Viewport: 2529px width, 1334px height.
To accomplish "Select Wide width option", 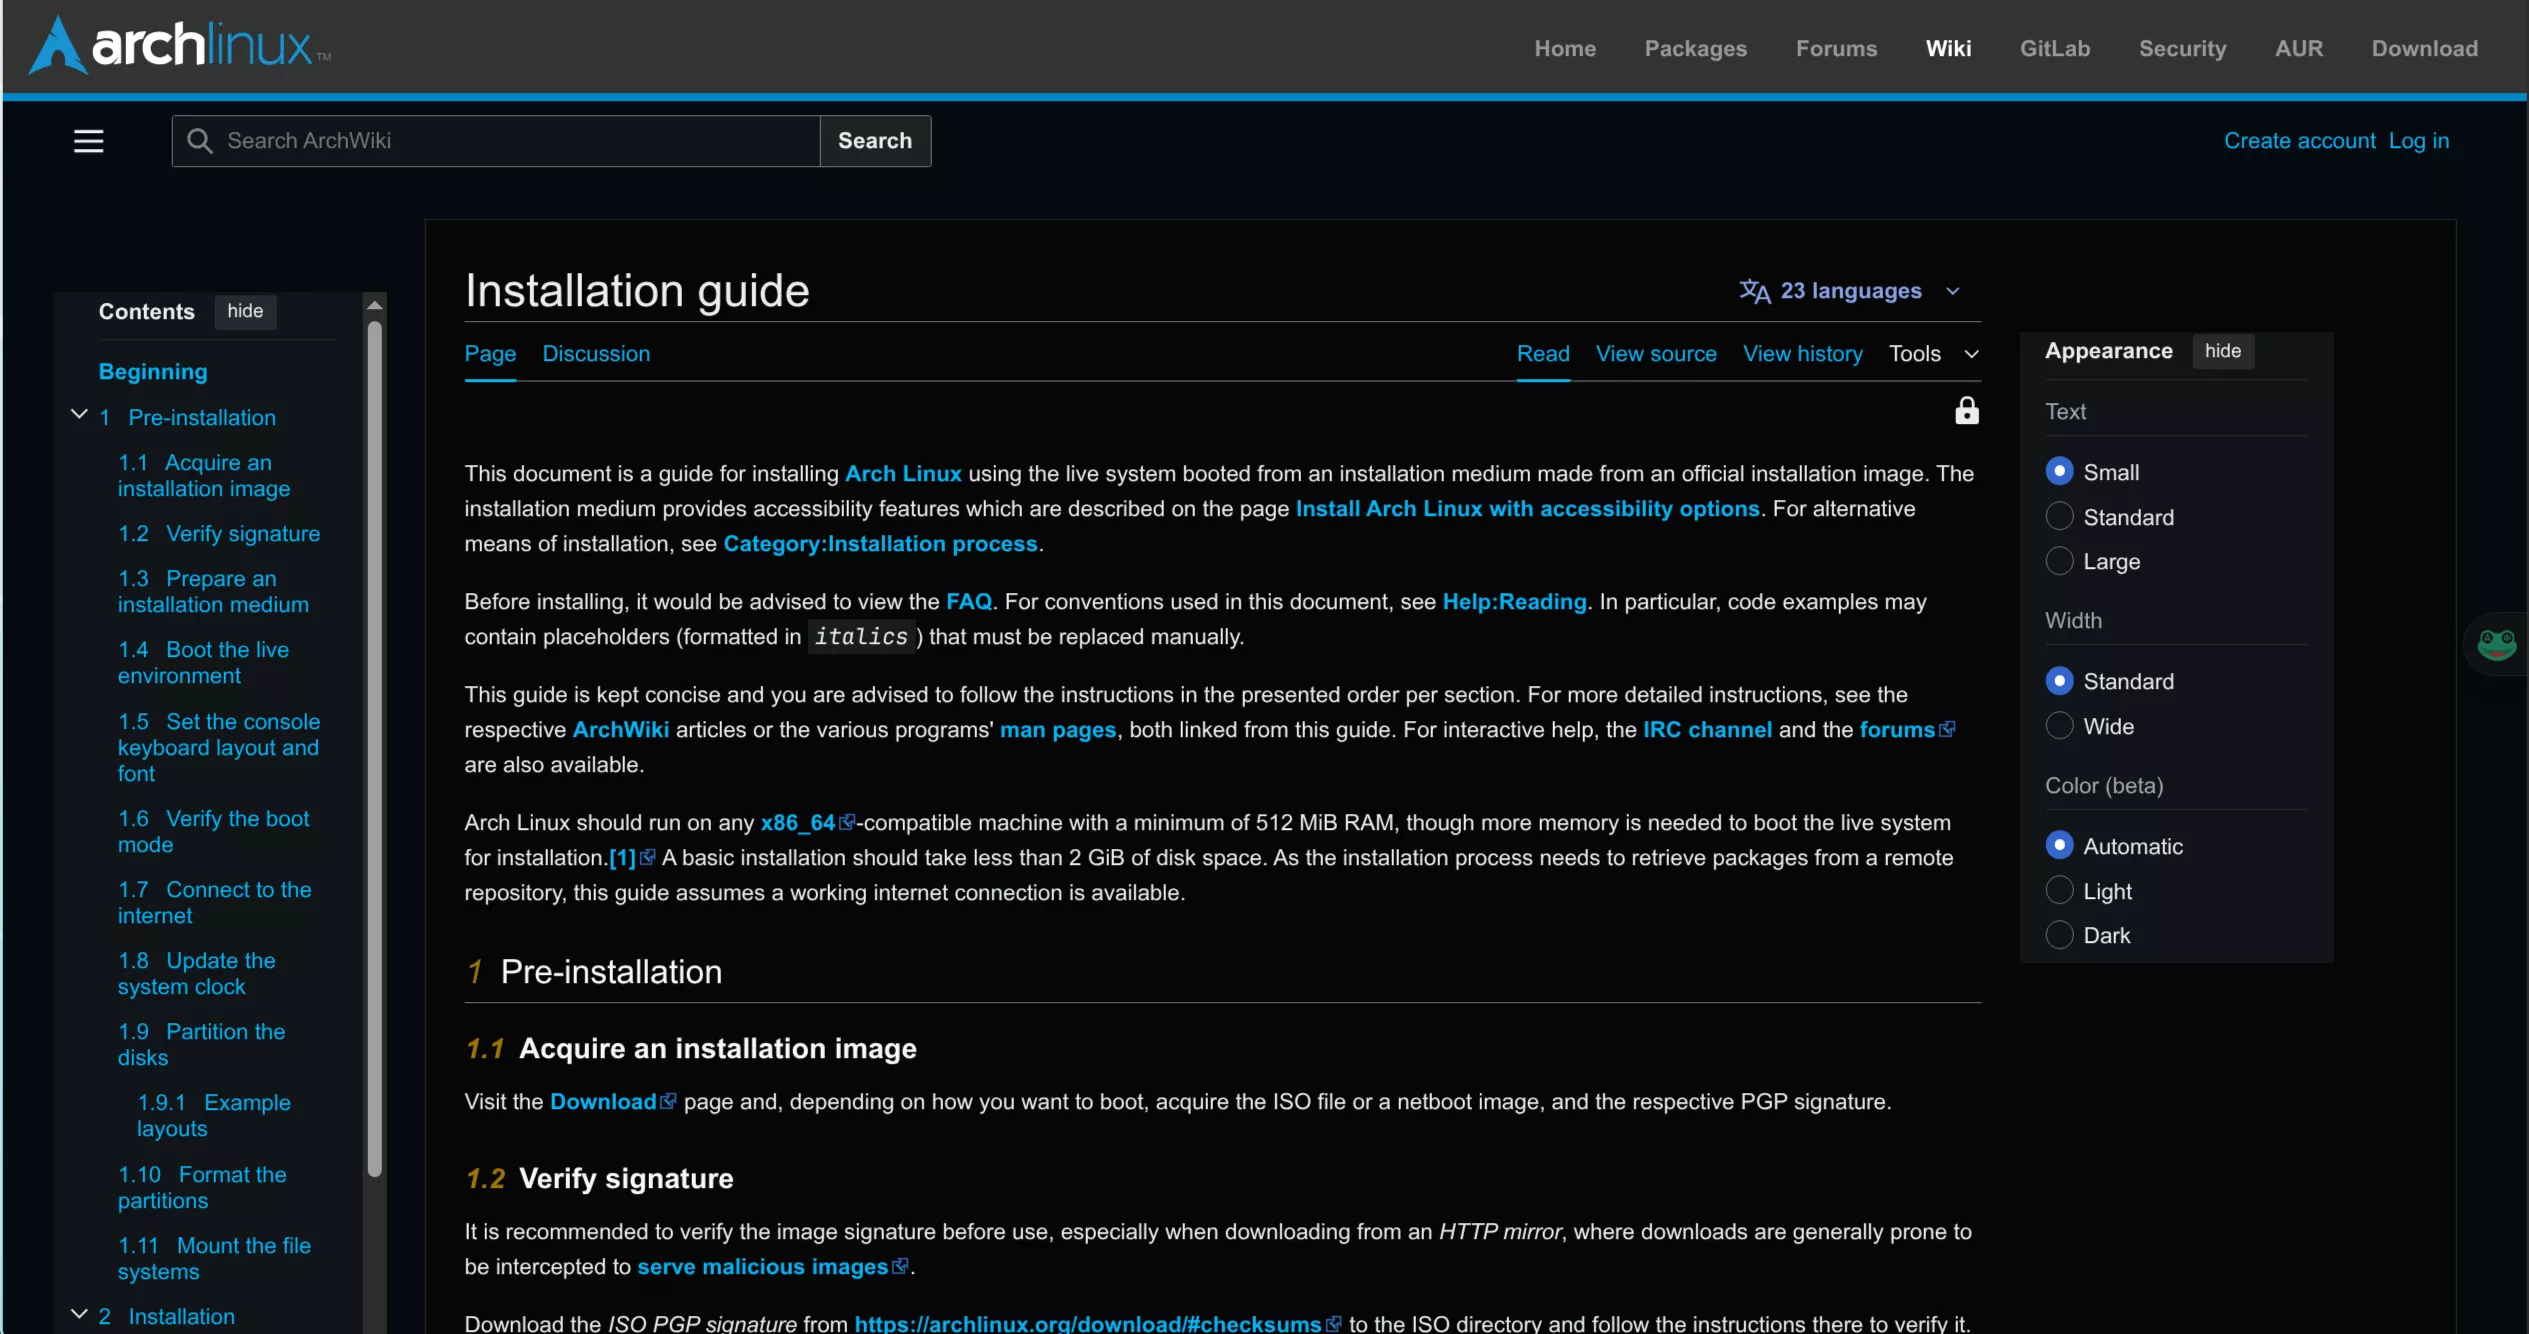I will 2059,726.
